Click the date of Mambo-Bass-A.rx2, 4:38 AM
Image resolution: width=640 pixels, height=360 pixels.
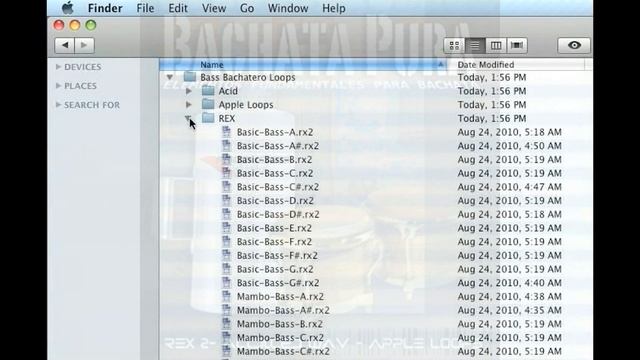click(x=509, y=296)
